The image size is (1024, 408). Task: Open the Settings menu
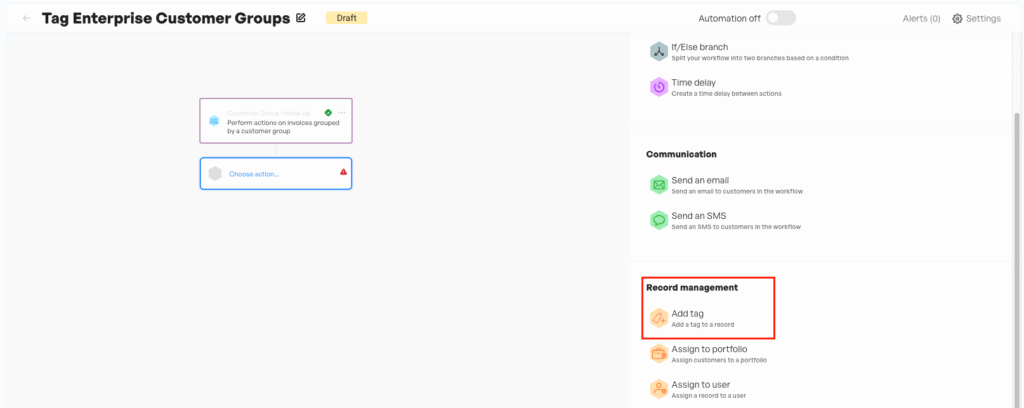point(976,18)
